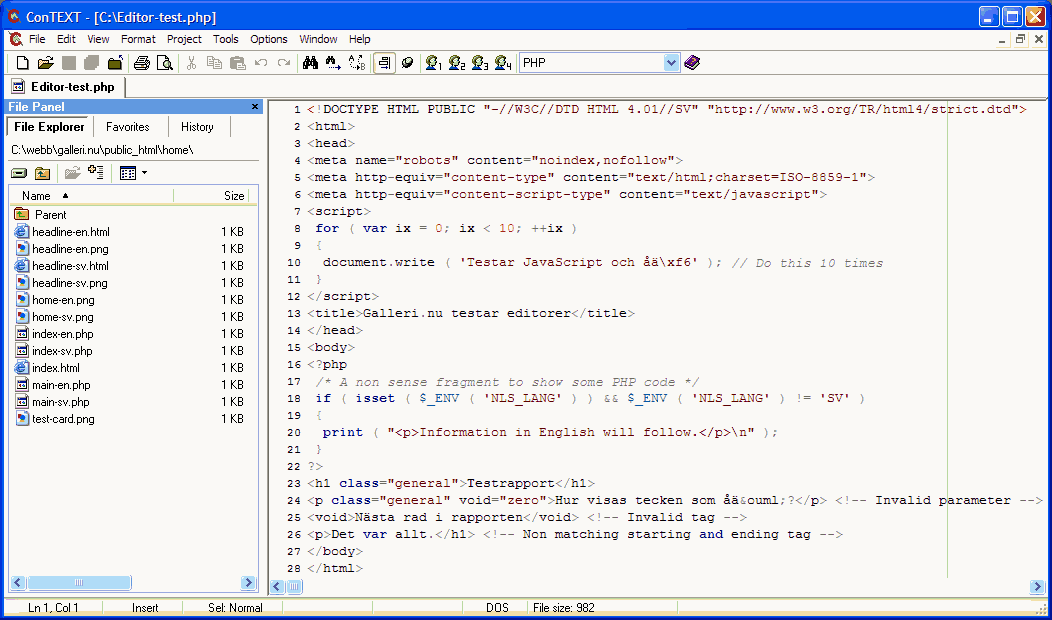Place cursor on line 13 title tag
Image resolution: width=1052 pixels, height=620 pixels.
(x=471, y=313)
